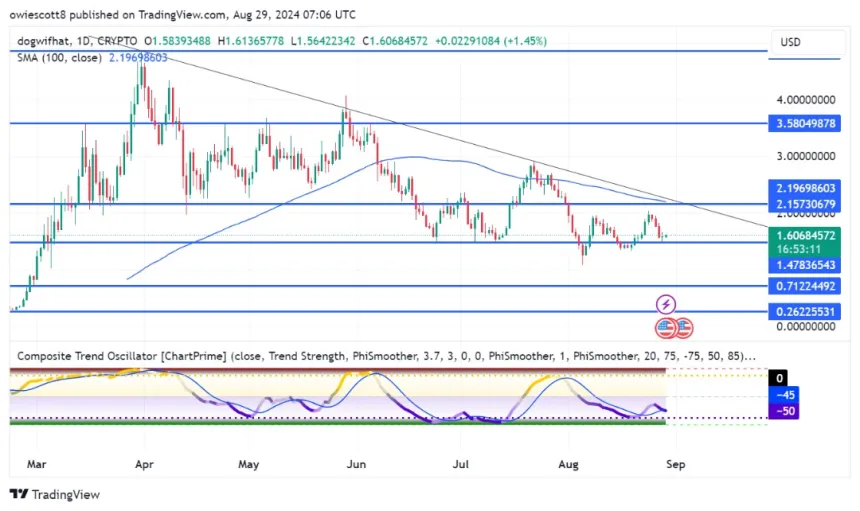Open the USD currency selector
This screenshot has width=860, height=511.
pos(791,43)
